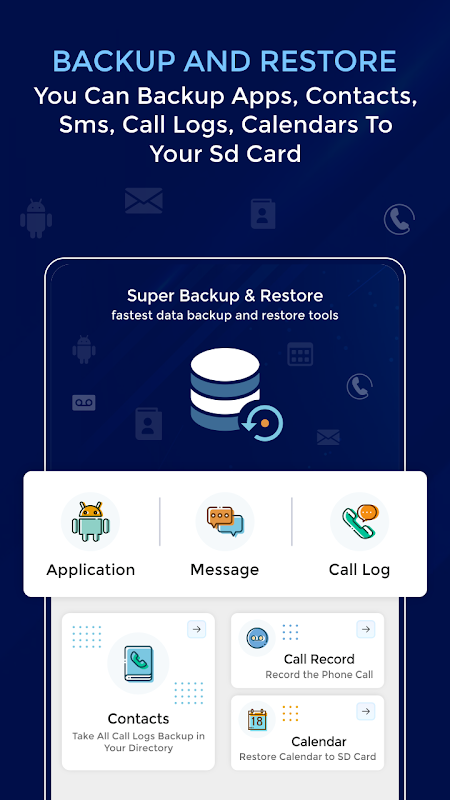Select the Application label
The image size is (450, 800).
(x=91, y=570)
